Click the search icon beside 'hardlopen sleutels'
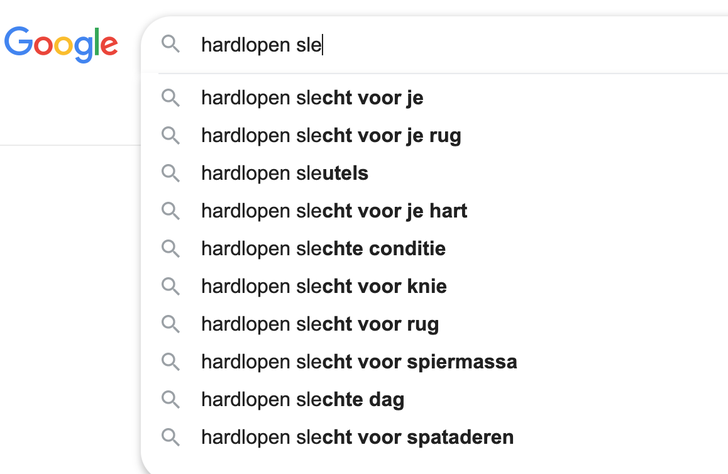This screenshot has height=474, width=728. [171, 174]
